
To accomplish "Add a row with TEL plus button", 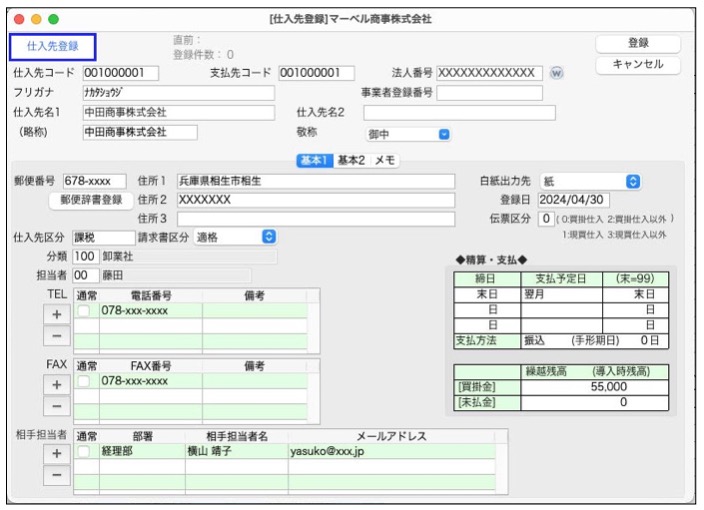I will (x=57, y=314).
